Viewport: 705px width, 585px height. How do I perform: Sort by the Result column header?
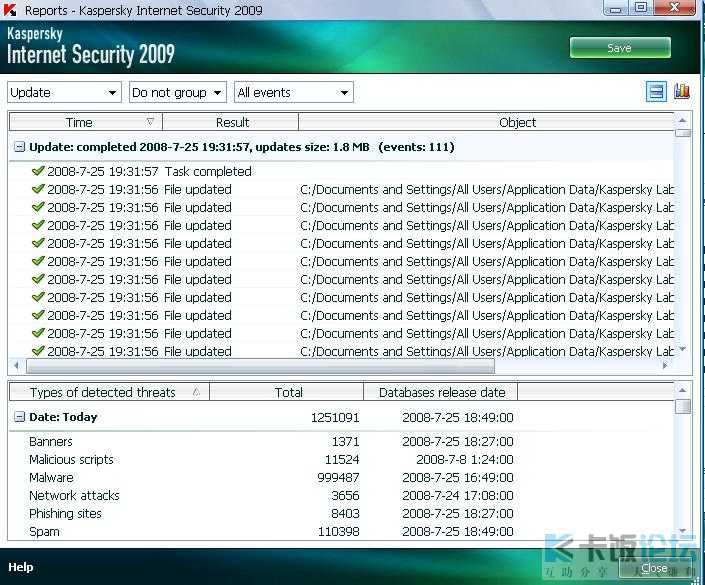[x=231, y=122]
